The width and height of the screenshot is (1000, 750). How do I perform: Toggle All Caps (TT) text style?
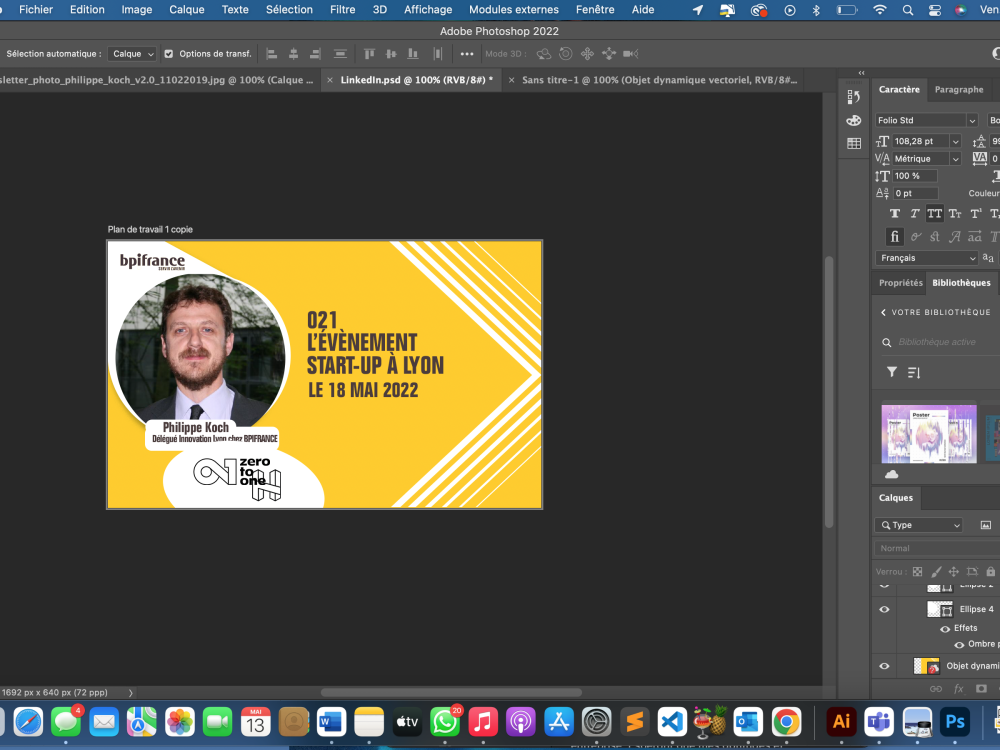(x=934, y=214)
